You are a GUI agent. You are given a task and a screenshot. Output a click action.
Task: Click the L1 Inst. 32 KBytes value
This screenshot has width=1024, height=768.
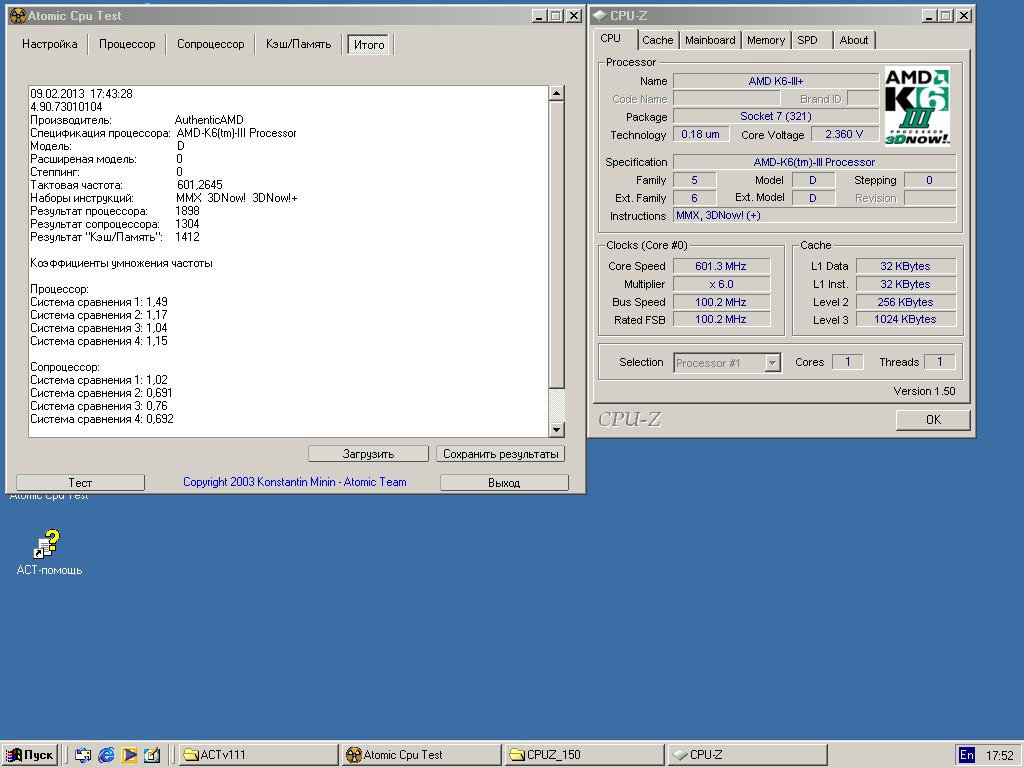pos(905,284)
